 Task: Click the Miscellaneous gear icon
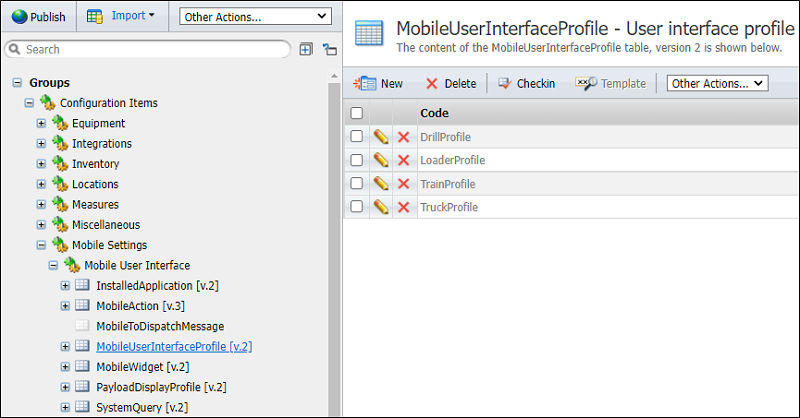pos(60,225)
